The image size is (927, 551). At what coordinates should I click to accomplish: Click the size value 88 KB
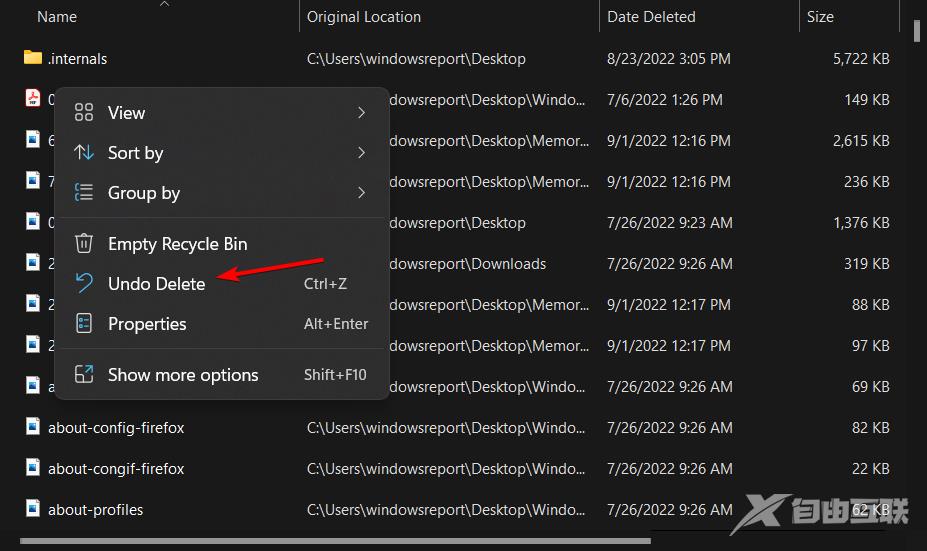click(x=870, y=304)
